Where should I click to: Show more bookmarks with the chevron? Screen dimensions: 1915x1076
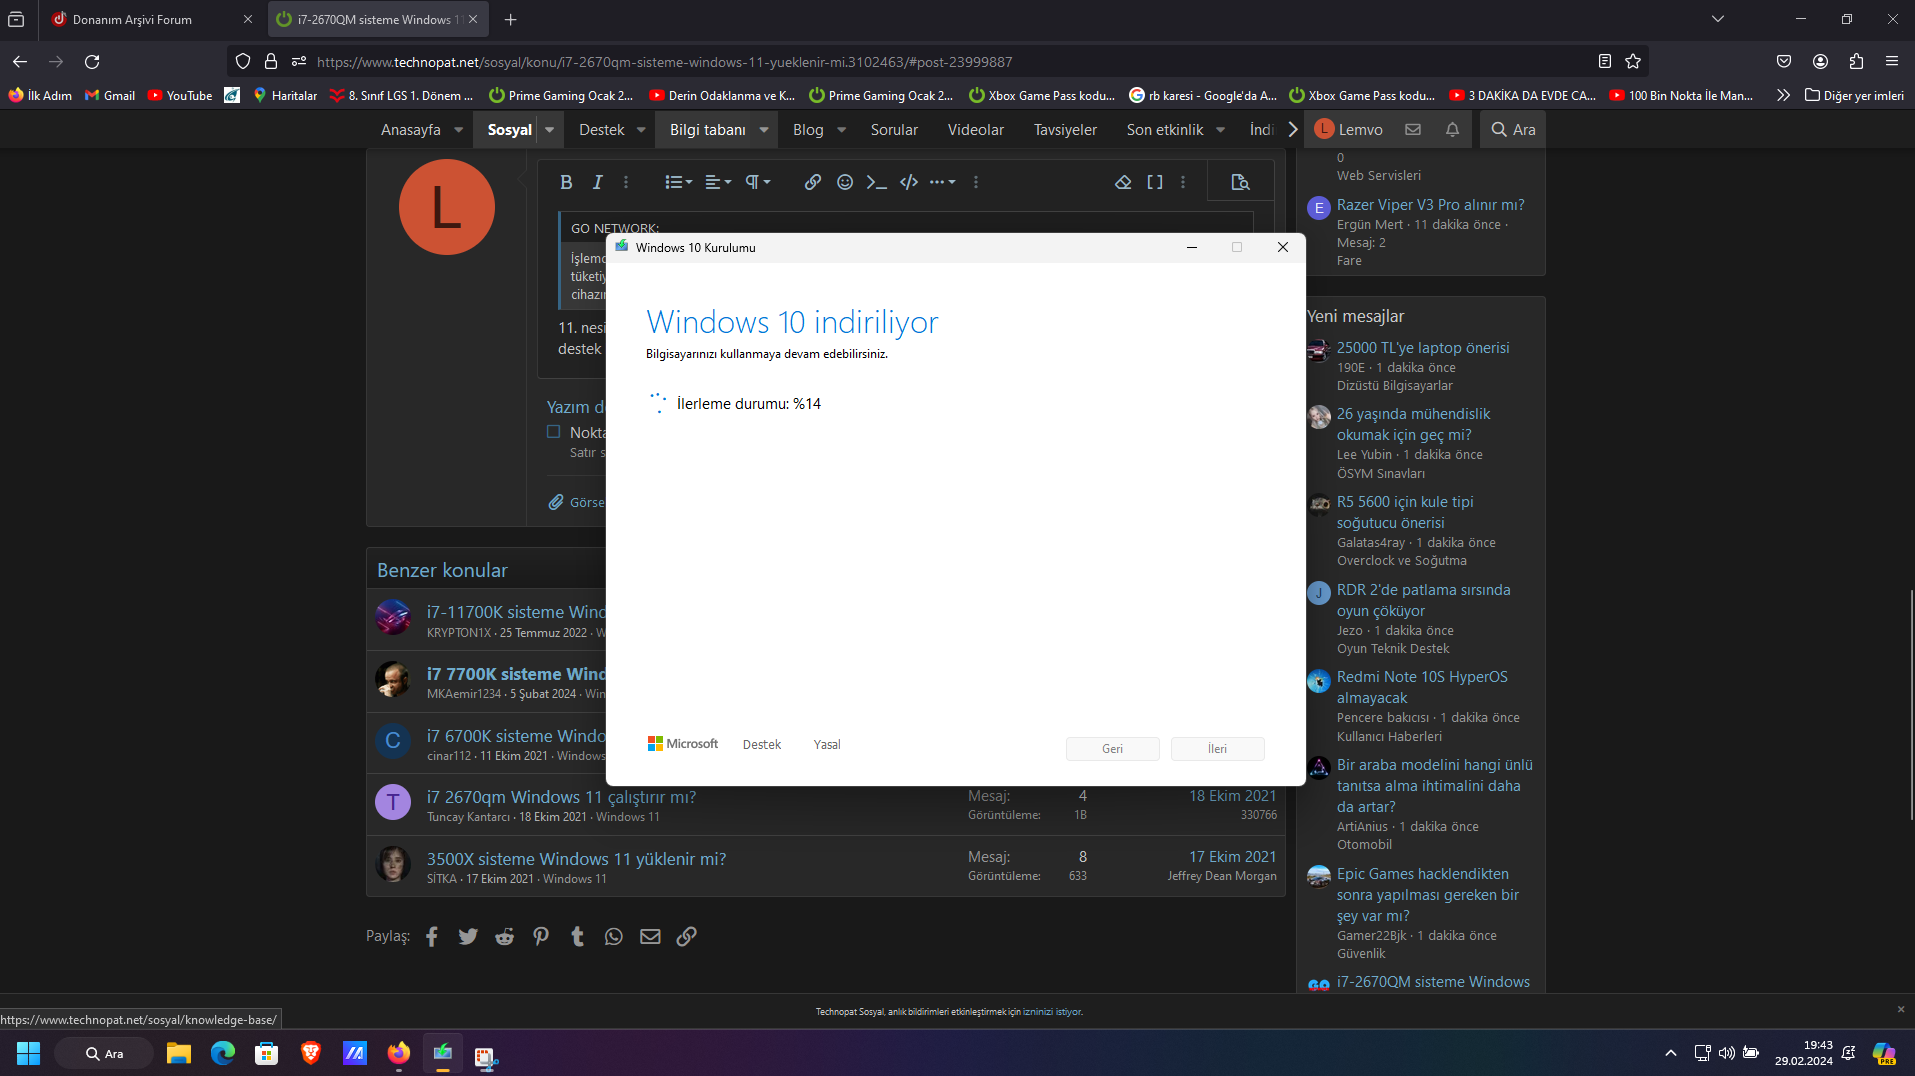(x=1783, y=95)
